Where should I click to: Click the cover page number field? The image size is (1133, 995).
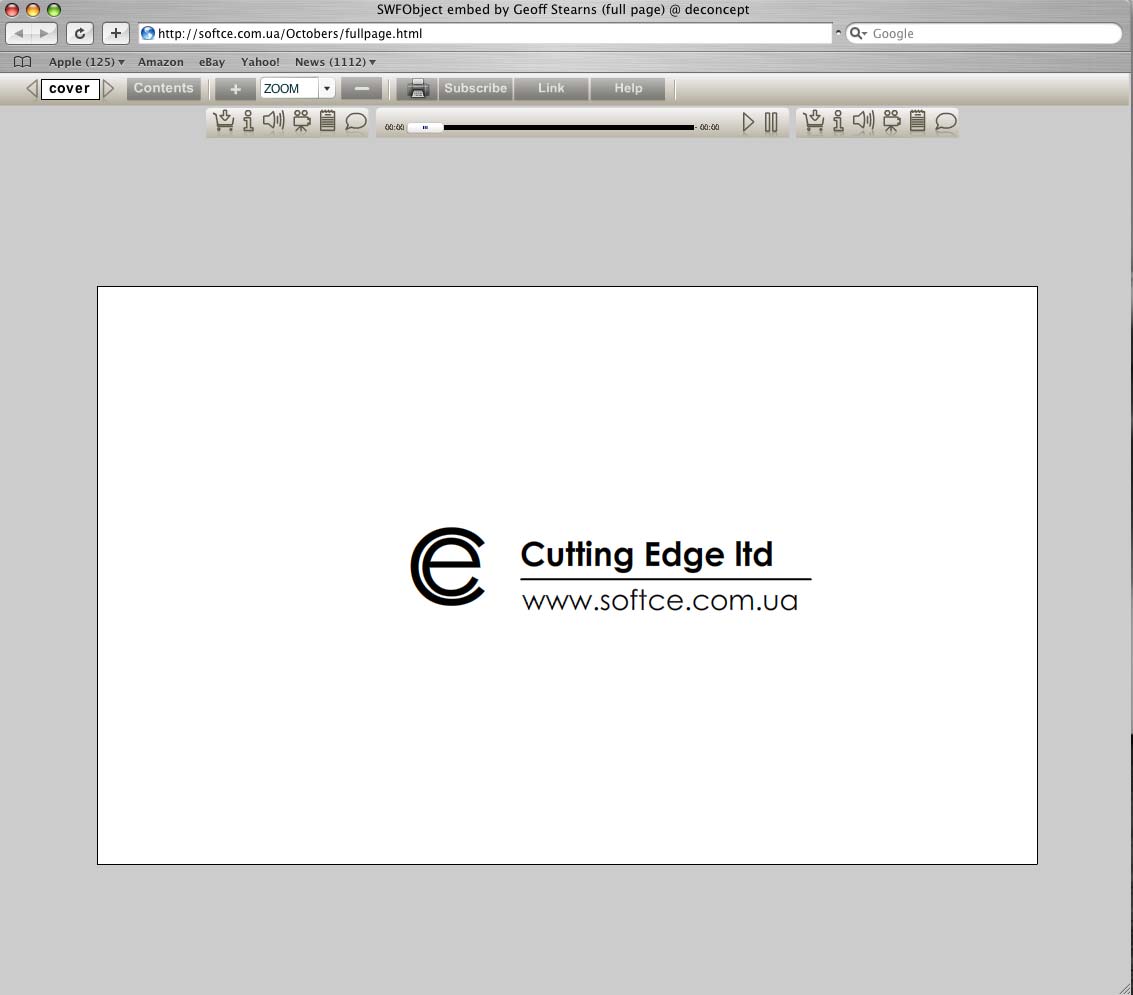tap(70, 88)
